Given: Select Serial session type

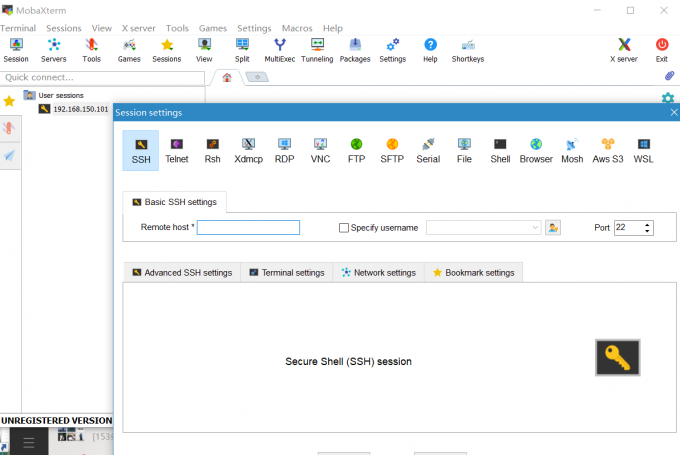Looking at the screenshot, I should (x=428, y=151).
